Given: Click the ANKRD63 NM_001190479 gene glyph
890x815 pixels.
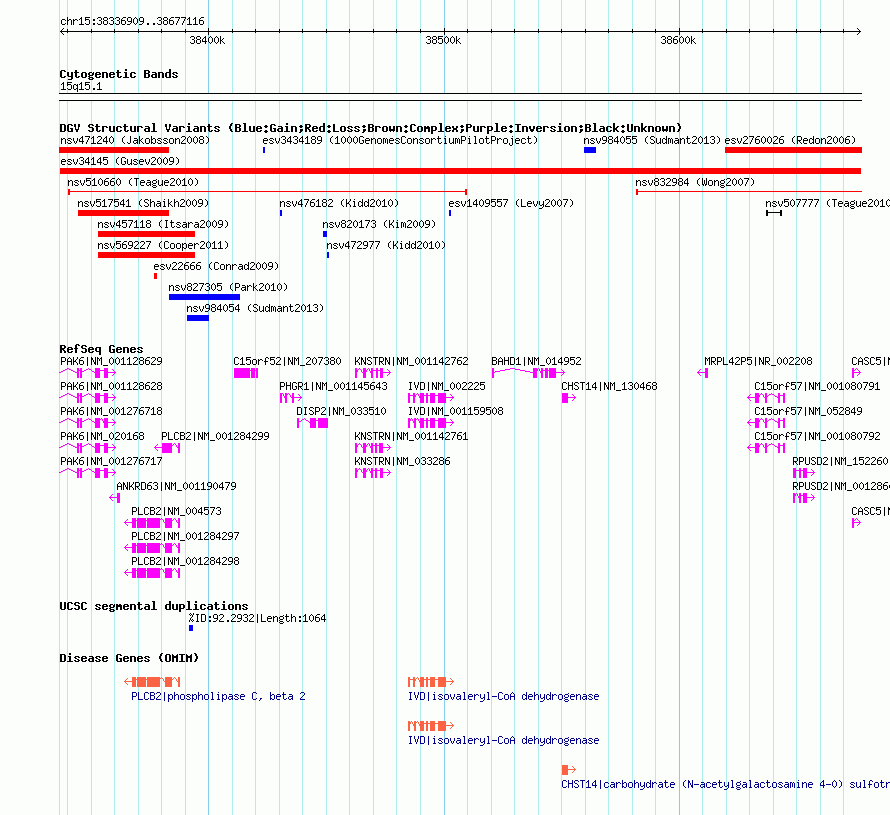Looking at the screenshot, I should pyautogui.click(x=115, y=498).
